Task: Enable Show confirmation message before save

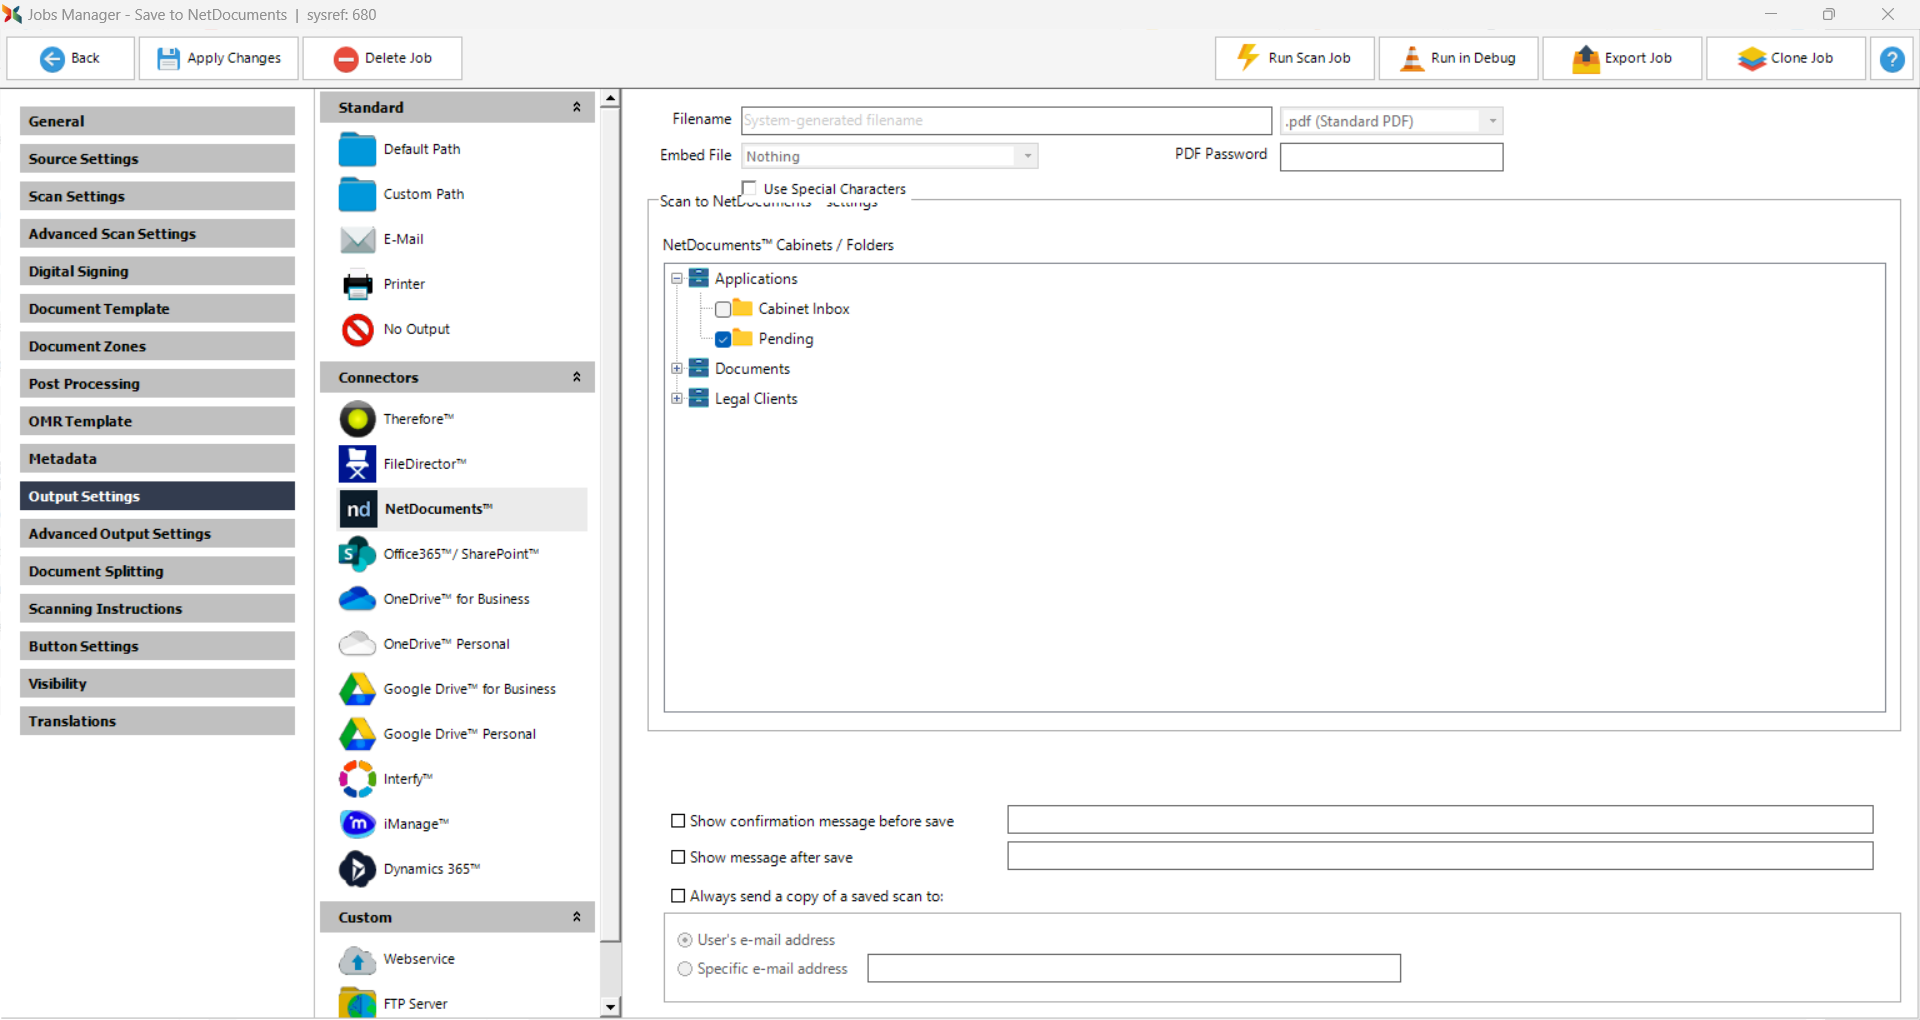Action: 678,821
